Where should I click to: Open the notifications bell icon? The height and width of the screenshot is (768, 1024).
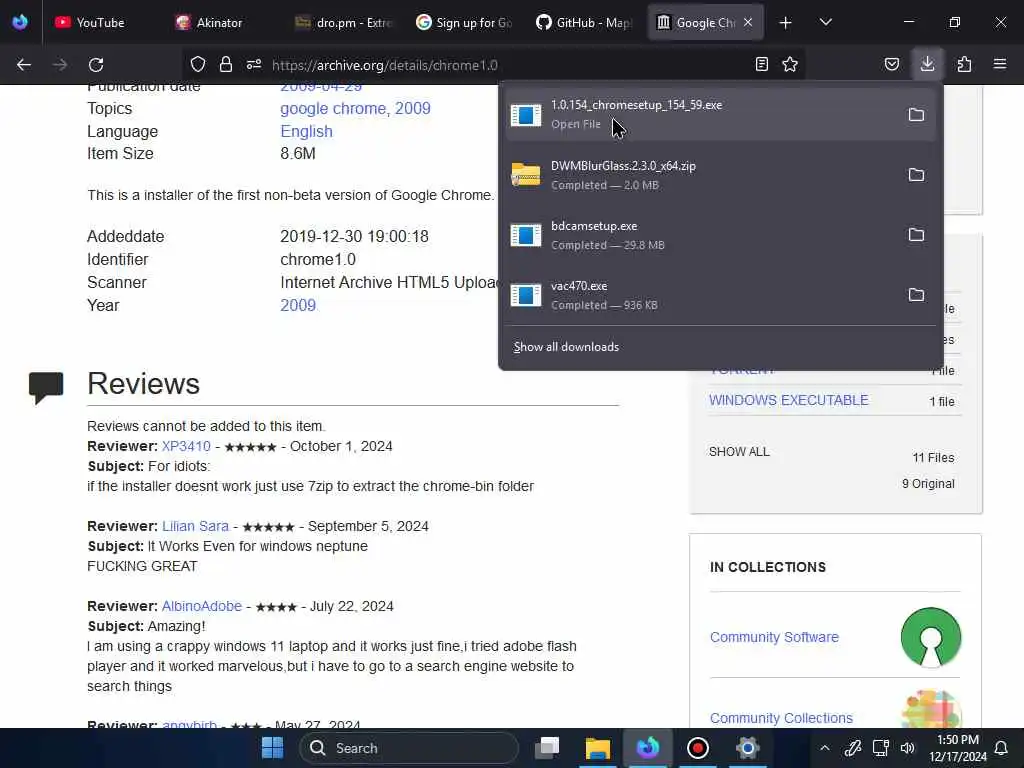(x=1001, y=748)
